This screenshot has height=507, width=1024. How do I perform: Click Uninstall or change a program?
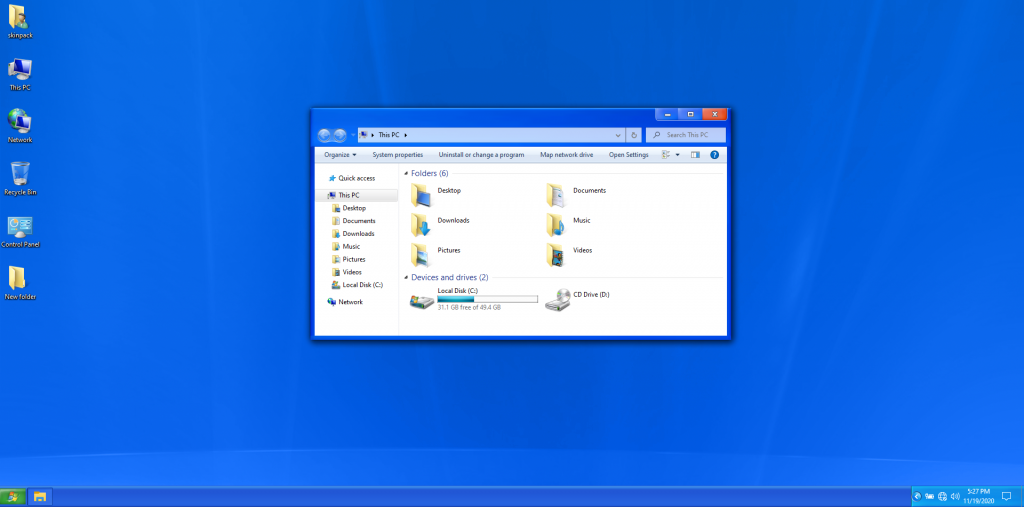[x=481, y=155]
